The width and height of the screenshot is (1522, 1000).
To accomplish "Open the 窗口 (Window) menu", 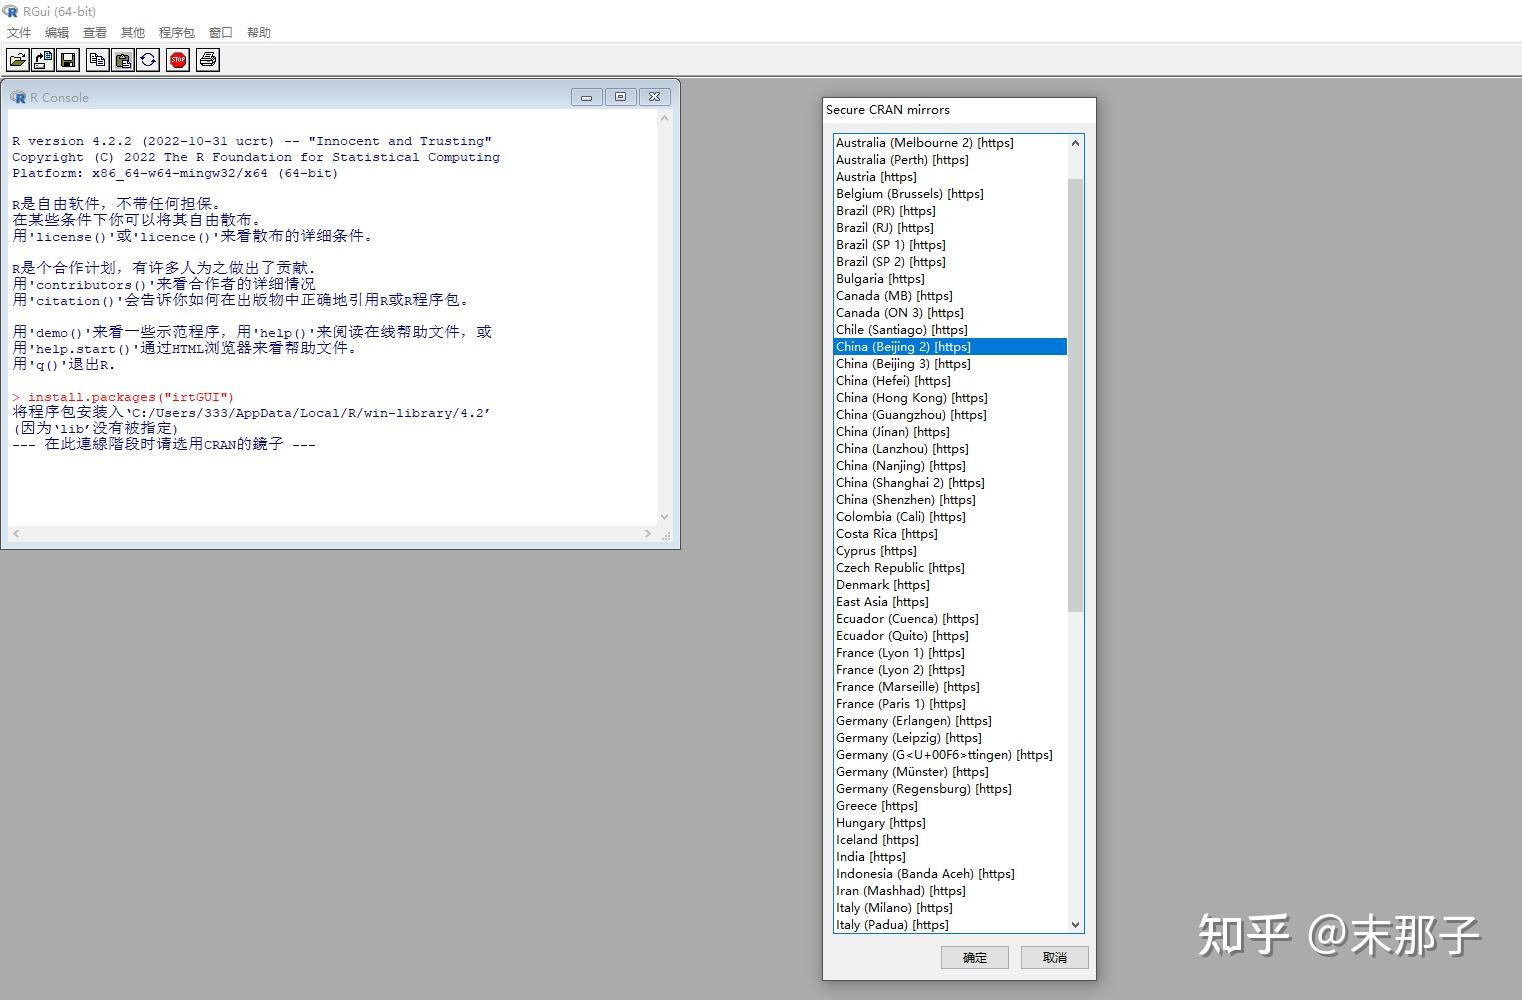I will point(220,32).
